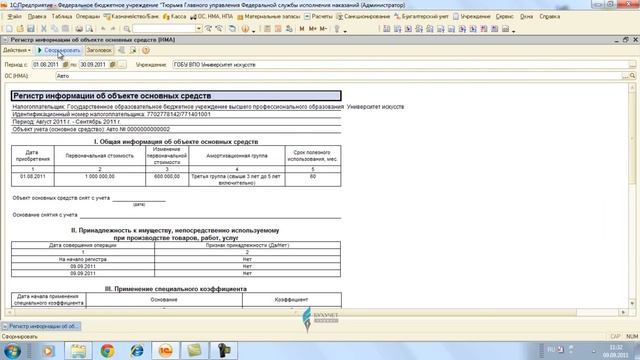Click the vertical scrollbar down arrow
The height and width of the screenshot is (360, 640).
tap(632, 304)
